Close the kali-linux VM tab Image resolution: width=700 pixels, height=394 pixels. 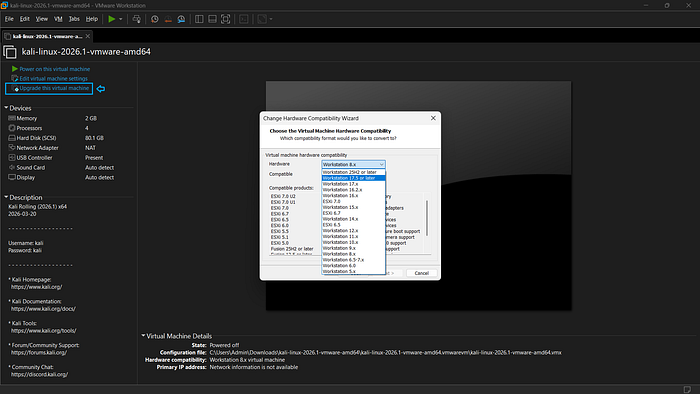[x=88, y=36]
